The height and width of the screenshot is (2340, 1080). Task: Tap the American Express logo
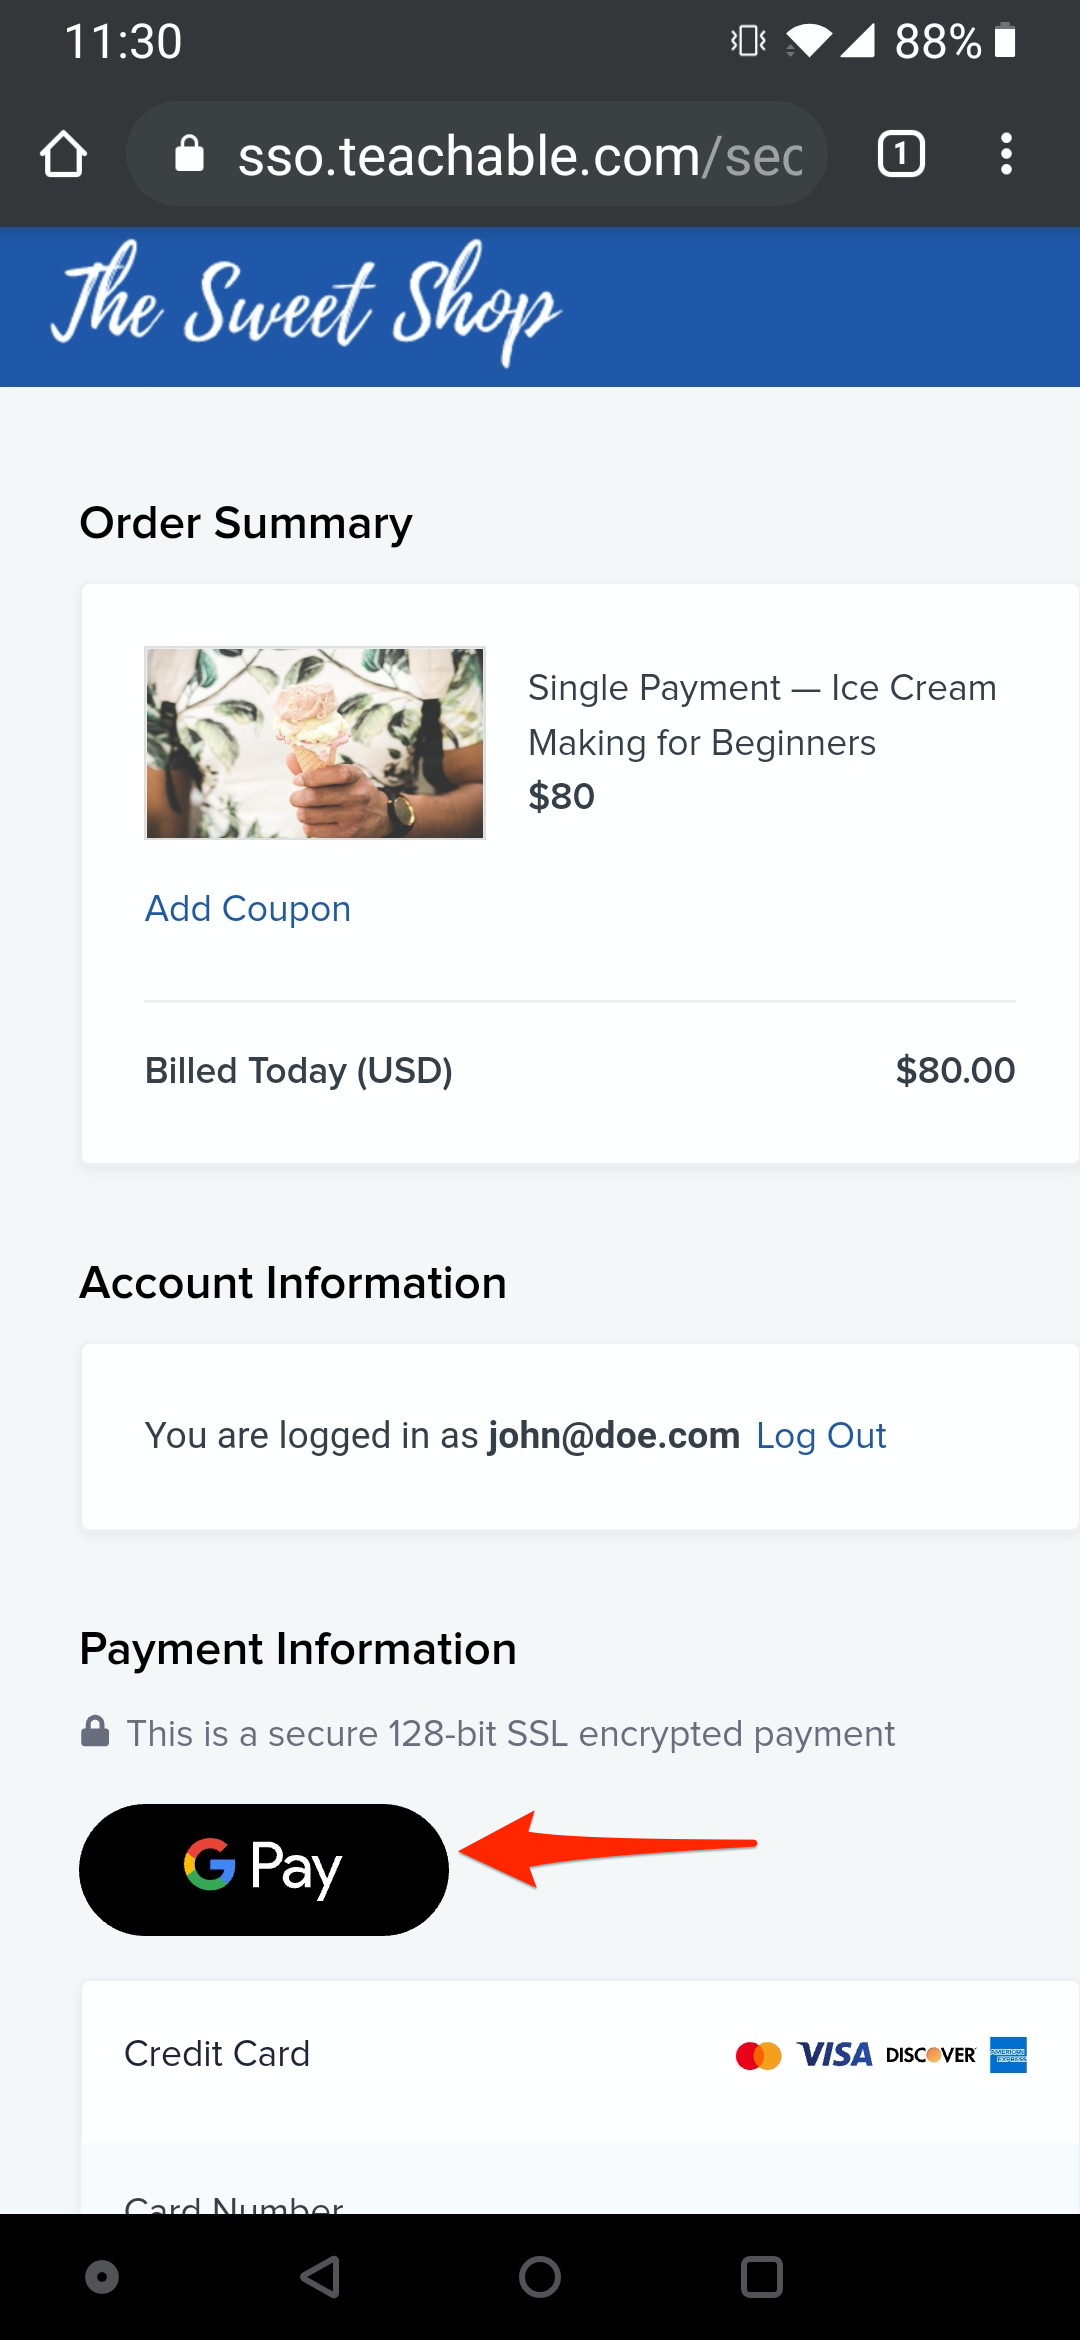(x=1008, y=2055)
